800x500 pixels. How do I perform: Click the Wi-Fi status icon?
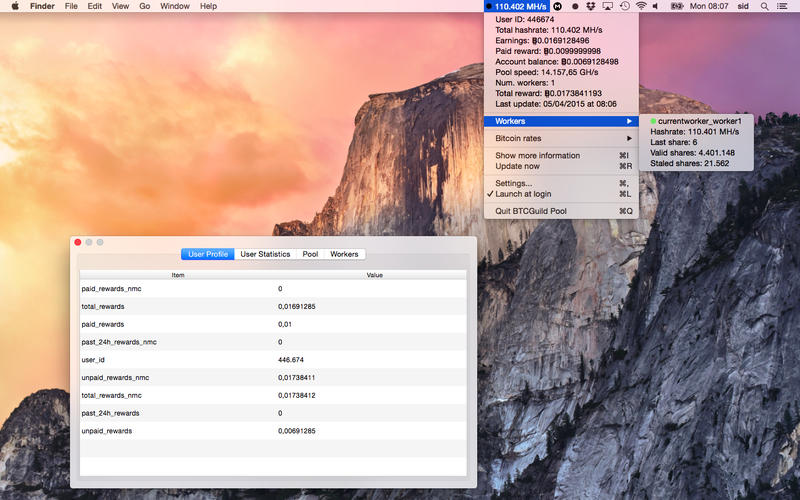click(x=640, y=6)
